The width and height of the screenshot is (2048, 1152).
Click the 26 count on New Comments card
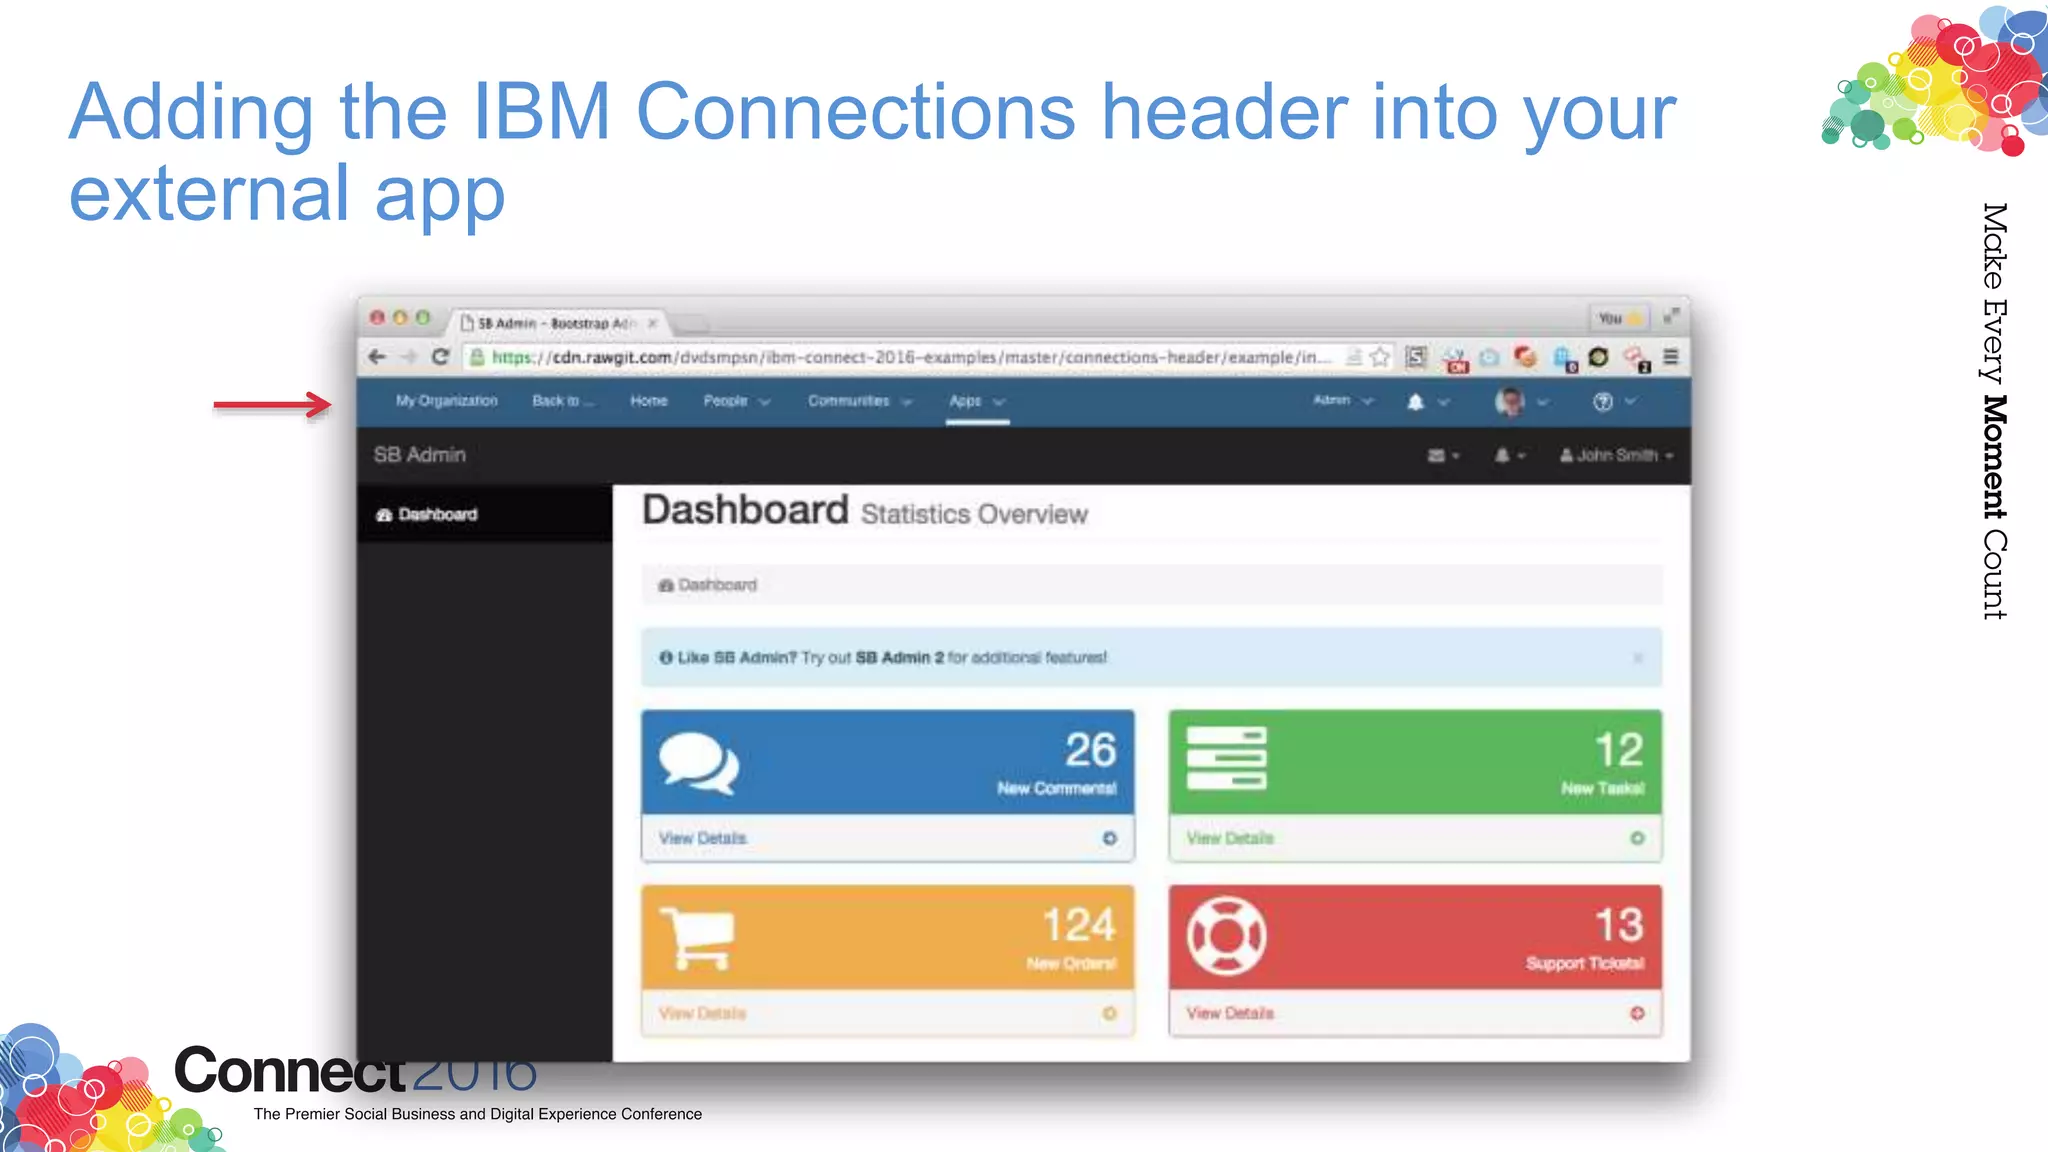[1090, 750]
